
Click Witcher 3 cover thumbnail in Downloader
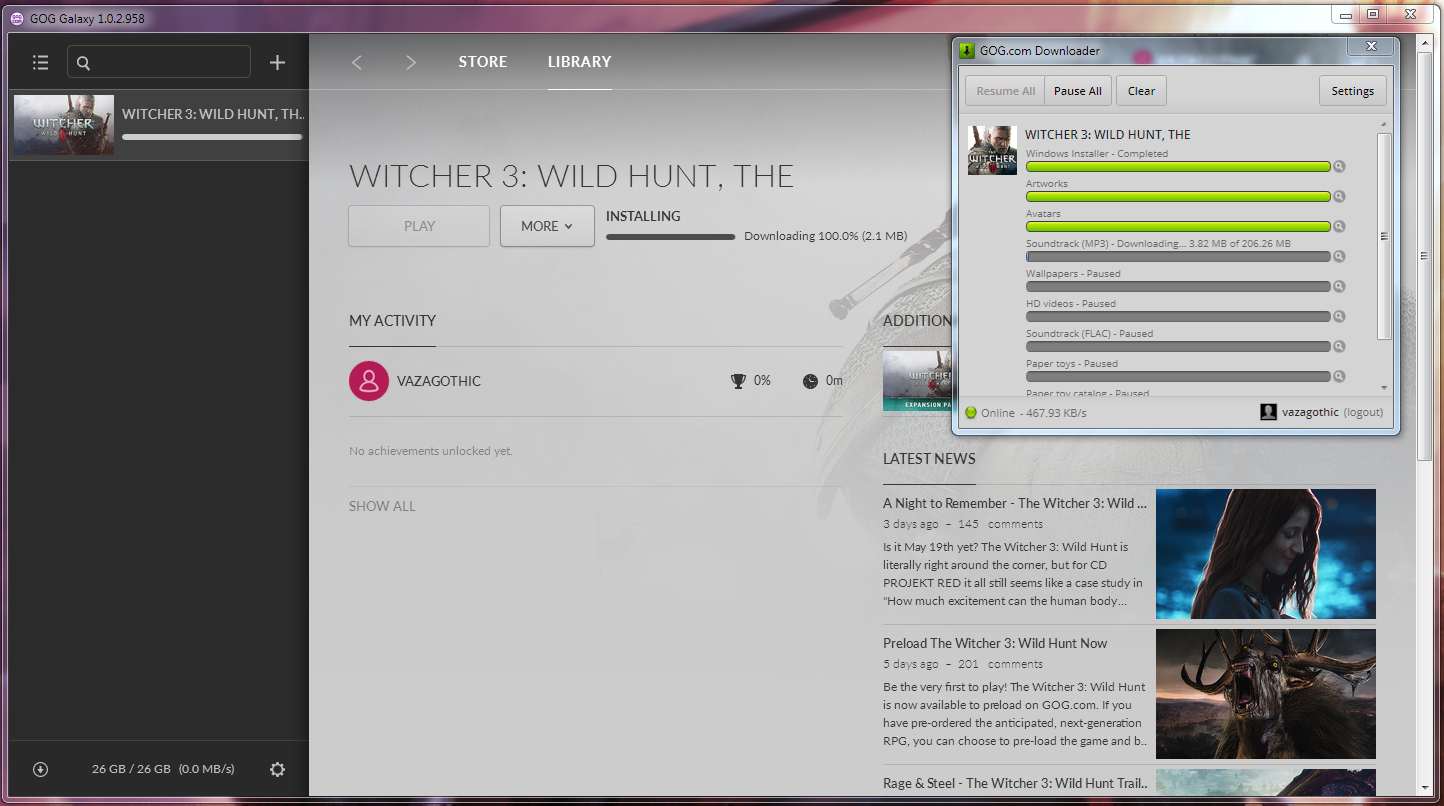(992, 151)
